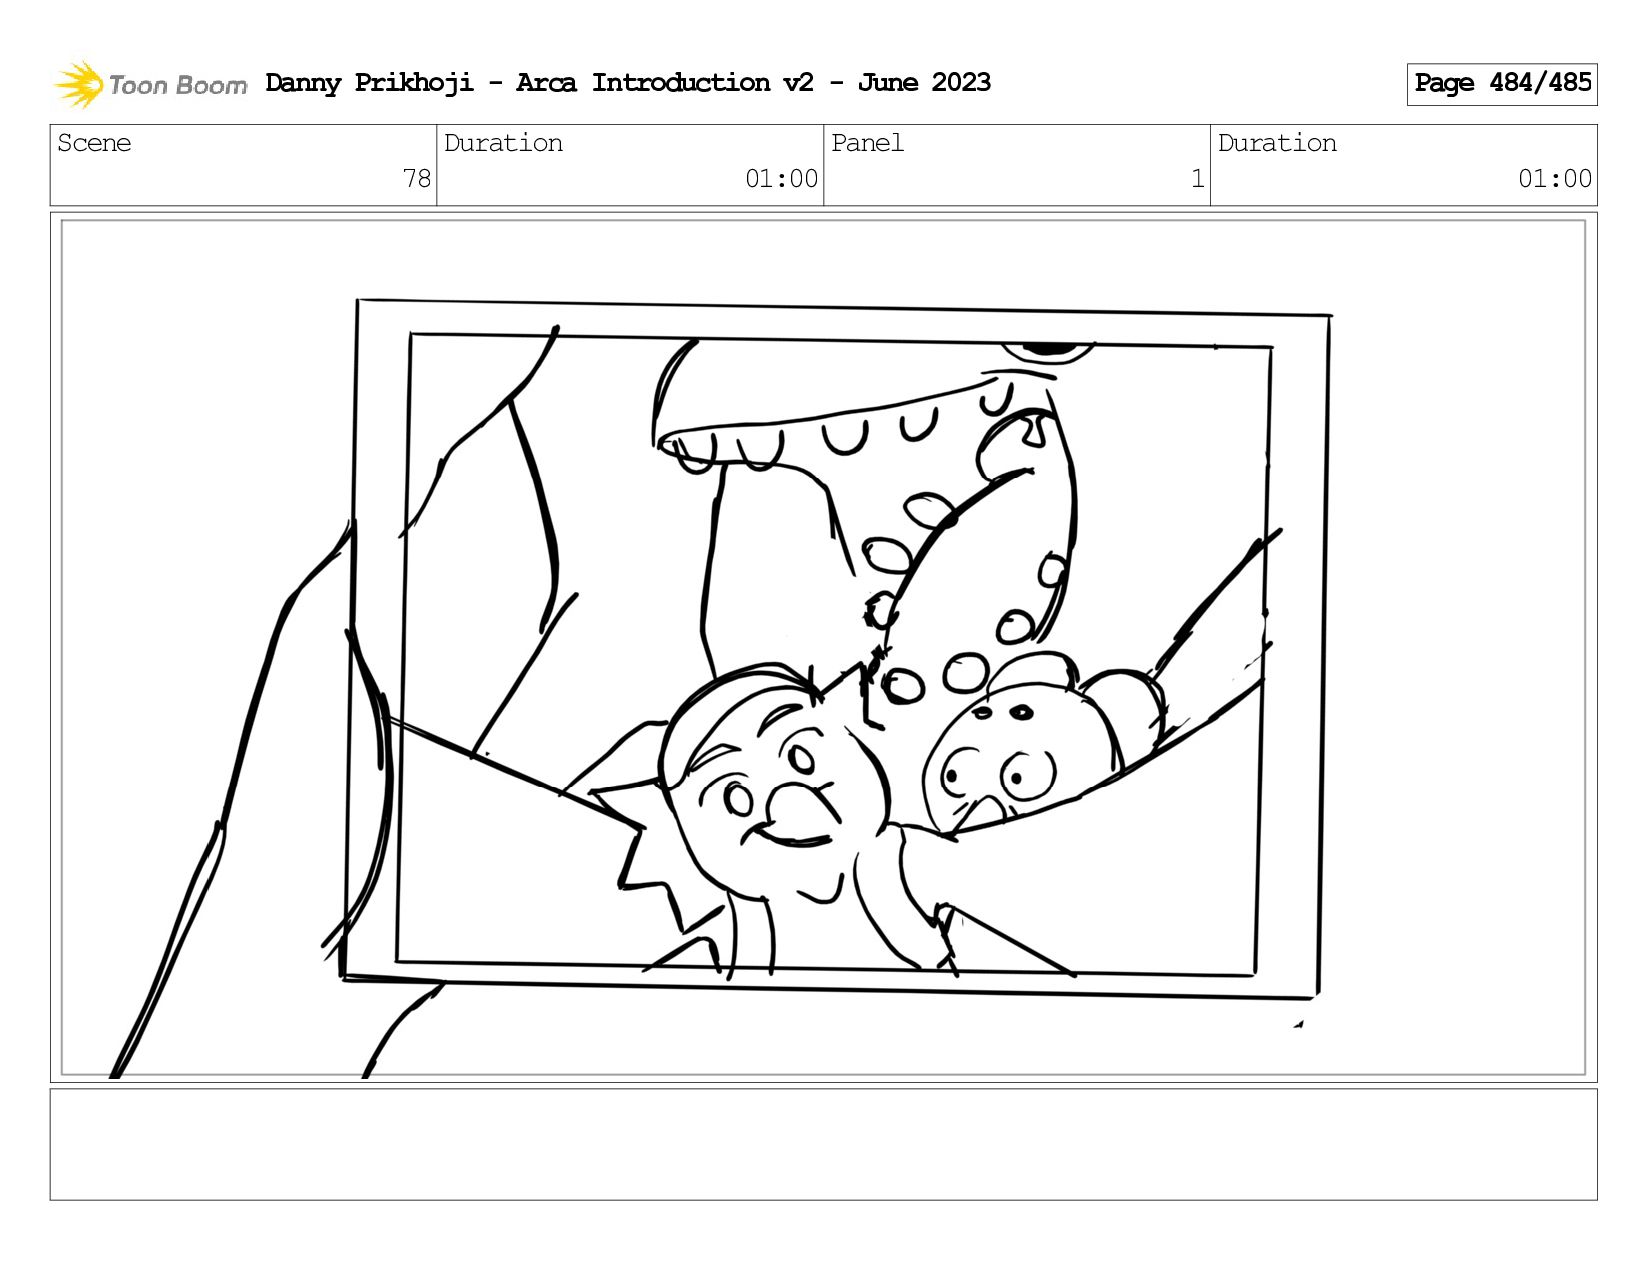Click the scene number '78'
The image size is (1650, 1275).
(417, 179)
